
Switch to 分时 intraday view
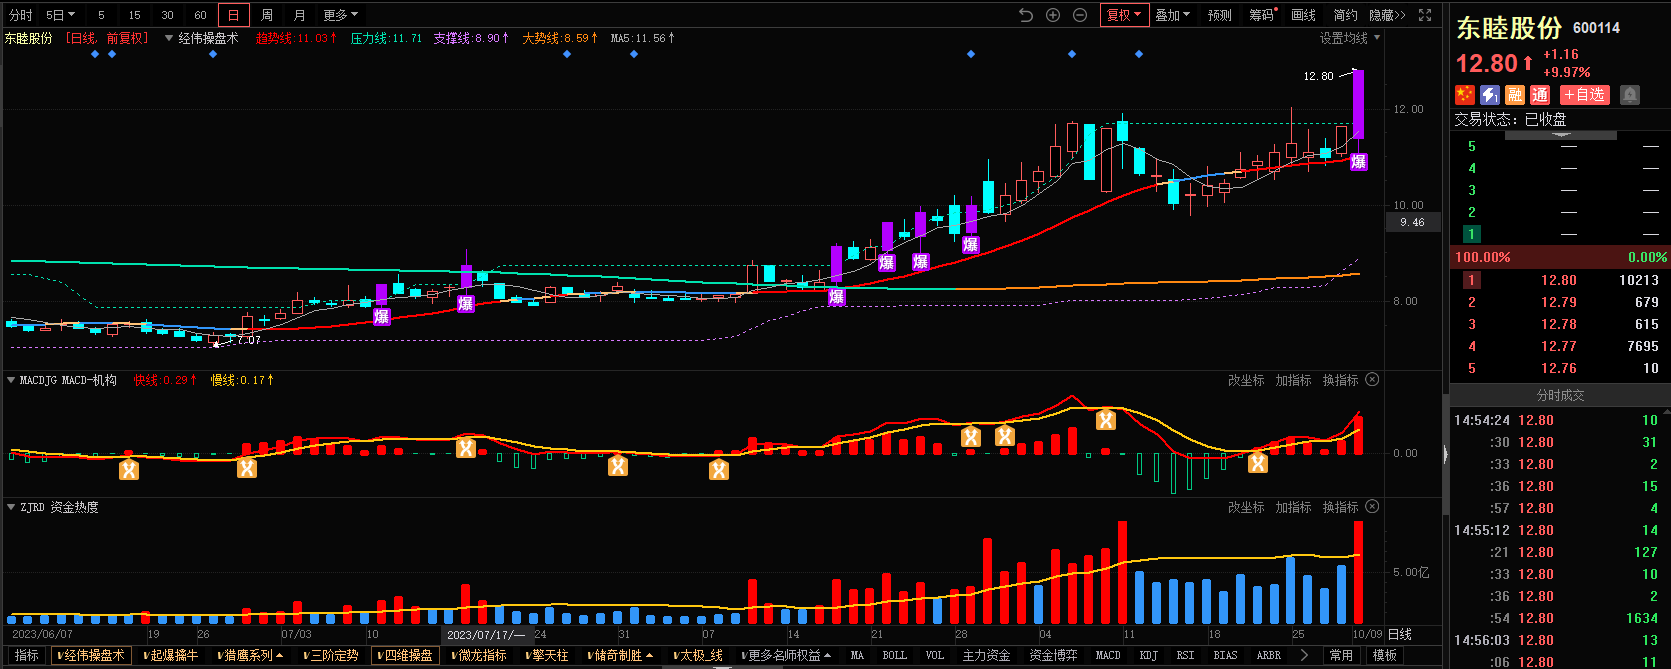point(20,15)
